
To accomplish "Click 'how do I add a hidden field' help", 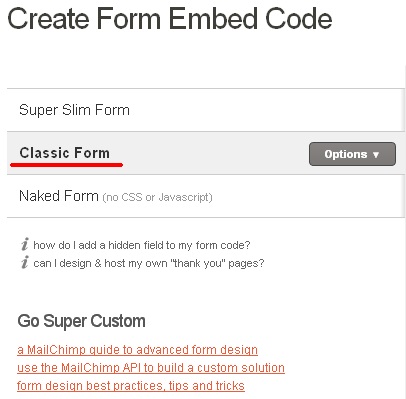I will (142, 245).
